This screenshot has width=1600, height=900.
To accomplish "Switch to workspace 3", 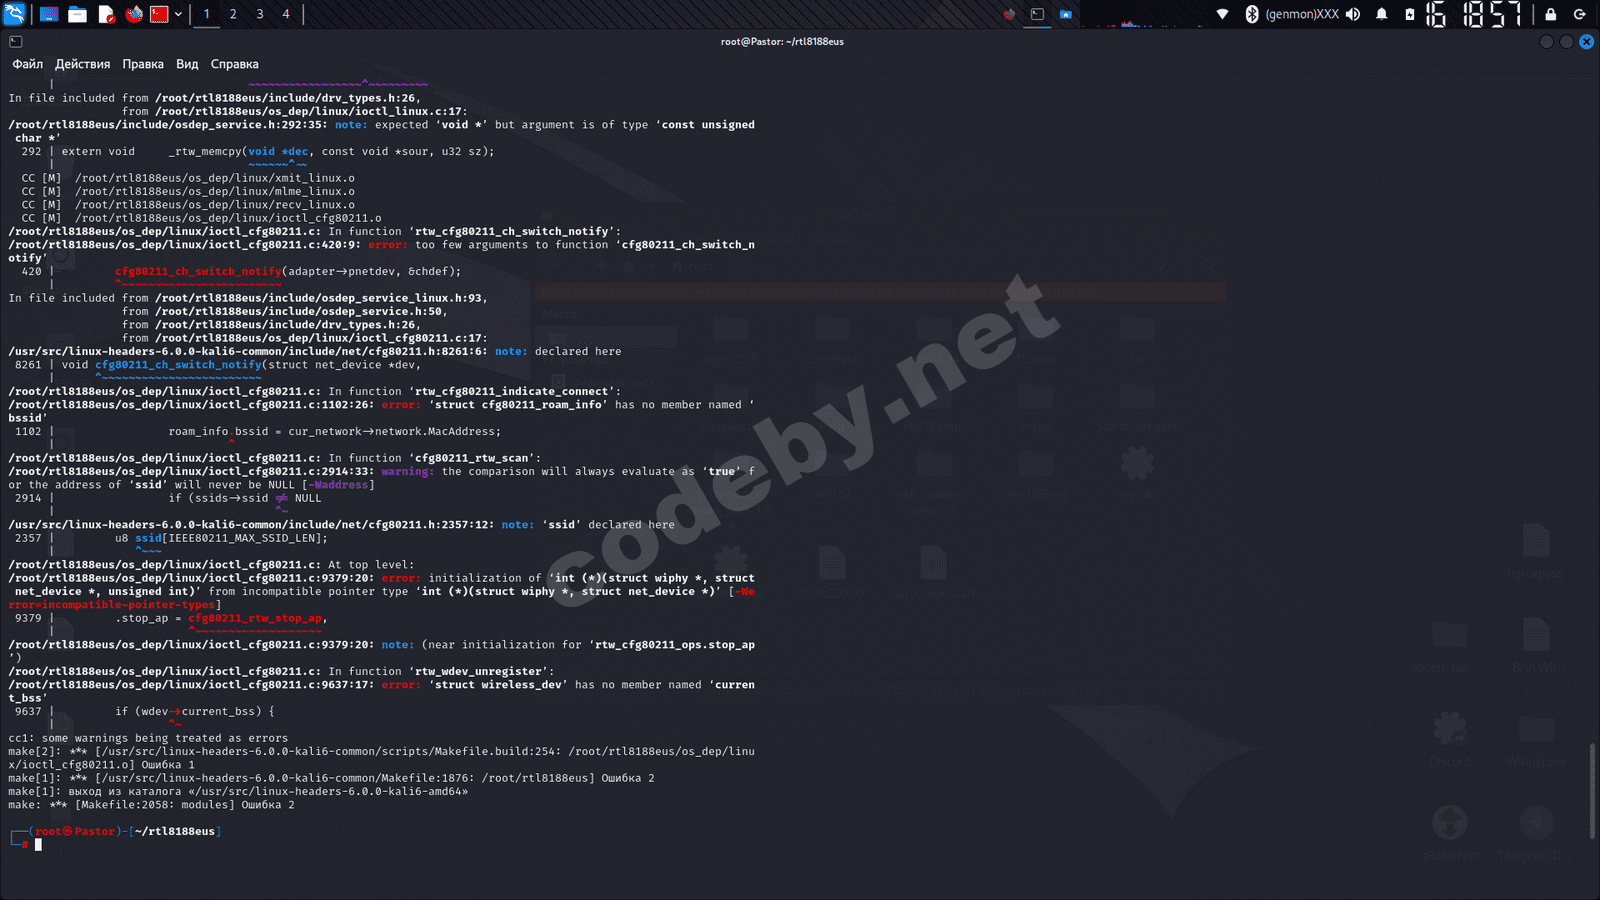I will click(x=260, y=14).
